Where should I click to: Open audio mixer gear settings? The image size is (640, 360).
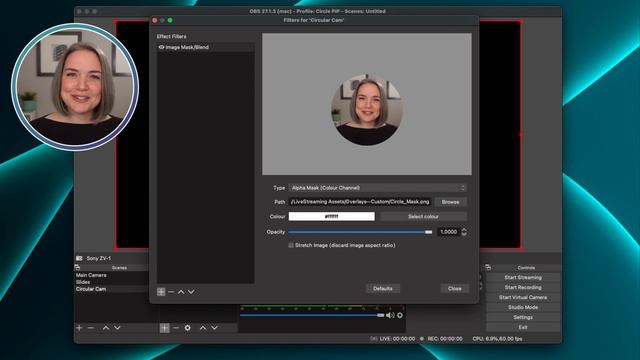[400, 315]
